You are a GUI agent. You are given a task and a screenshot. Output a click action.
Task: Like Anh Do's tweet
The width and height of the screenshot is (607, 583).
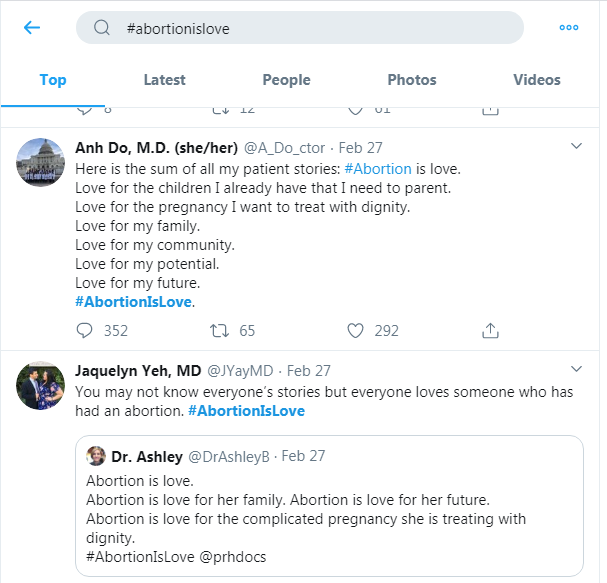pyautogui.click(x=355, y=330)
